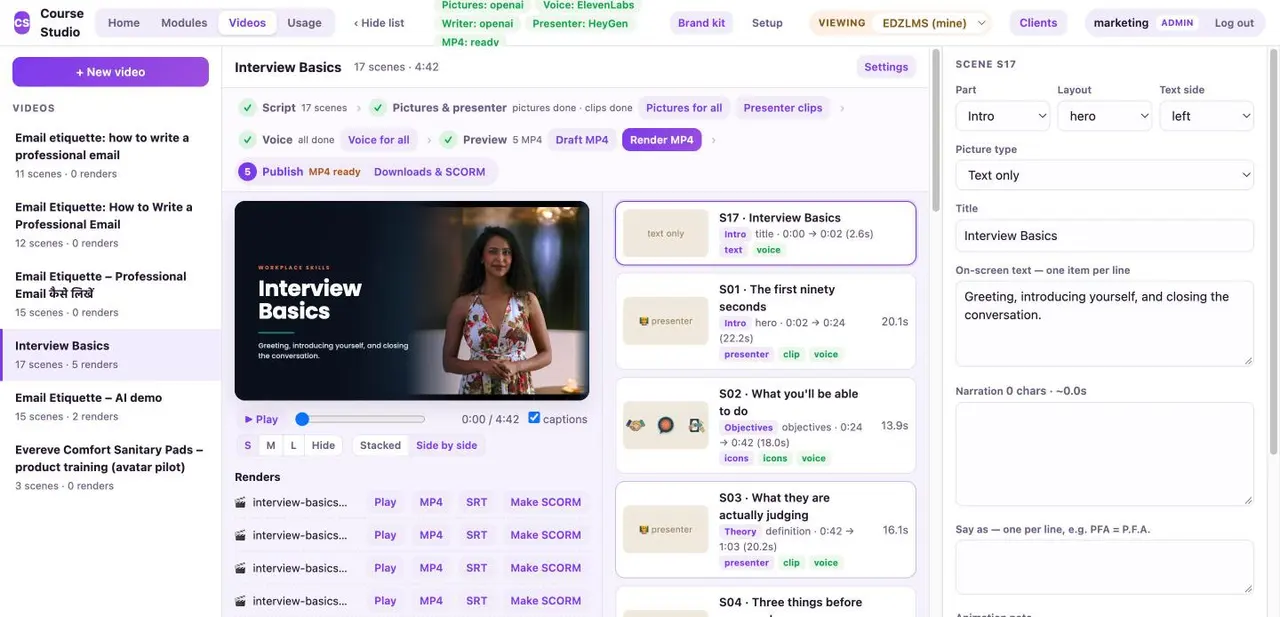Open the Brand kit page
The width and height of the screenshot is (1280, 617).
coord(702,23)
